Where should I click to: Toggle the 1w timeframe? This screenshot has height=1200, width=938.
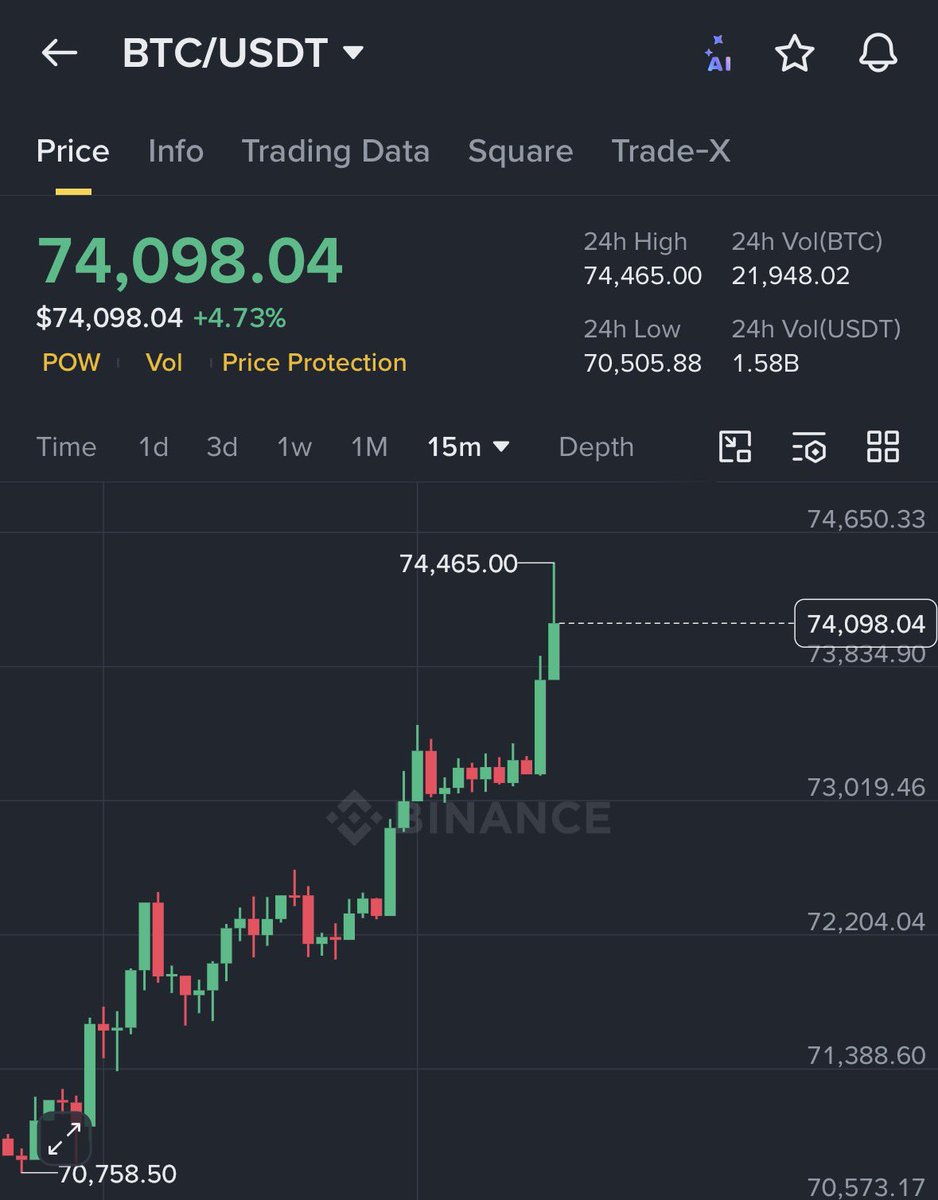click(294, 447)
